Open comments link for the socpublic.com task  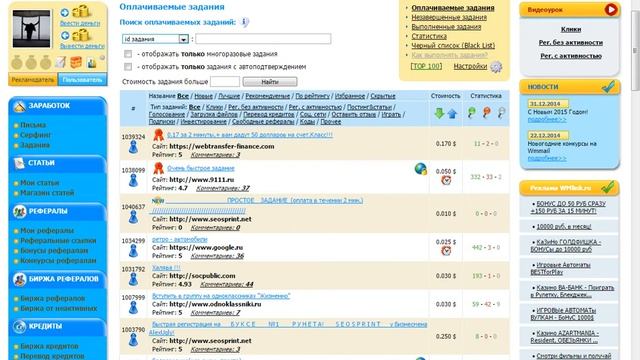tap(227, 284)
